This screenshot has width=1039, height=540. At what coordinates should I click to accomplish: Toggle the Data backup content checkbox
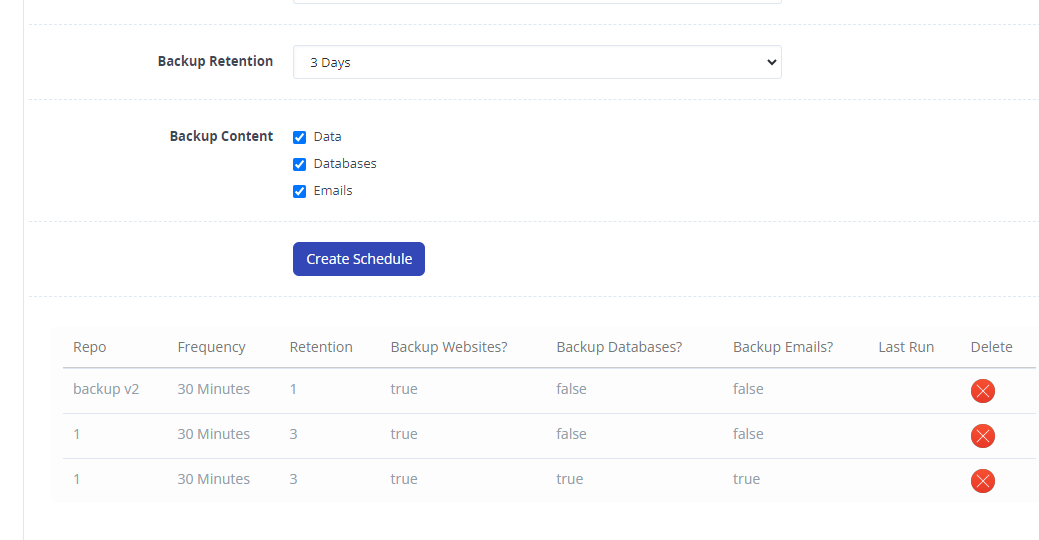coord(300,137)
